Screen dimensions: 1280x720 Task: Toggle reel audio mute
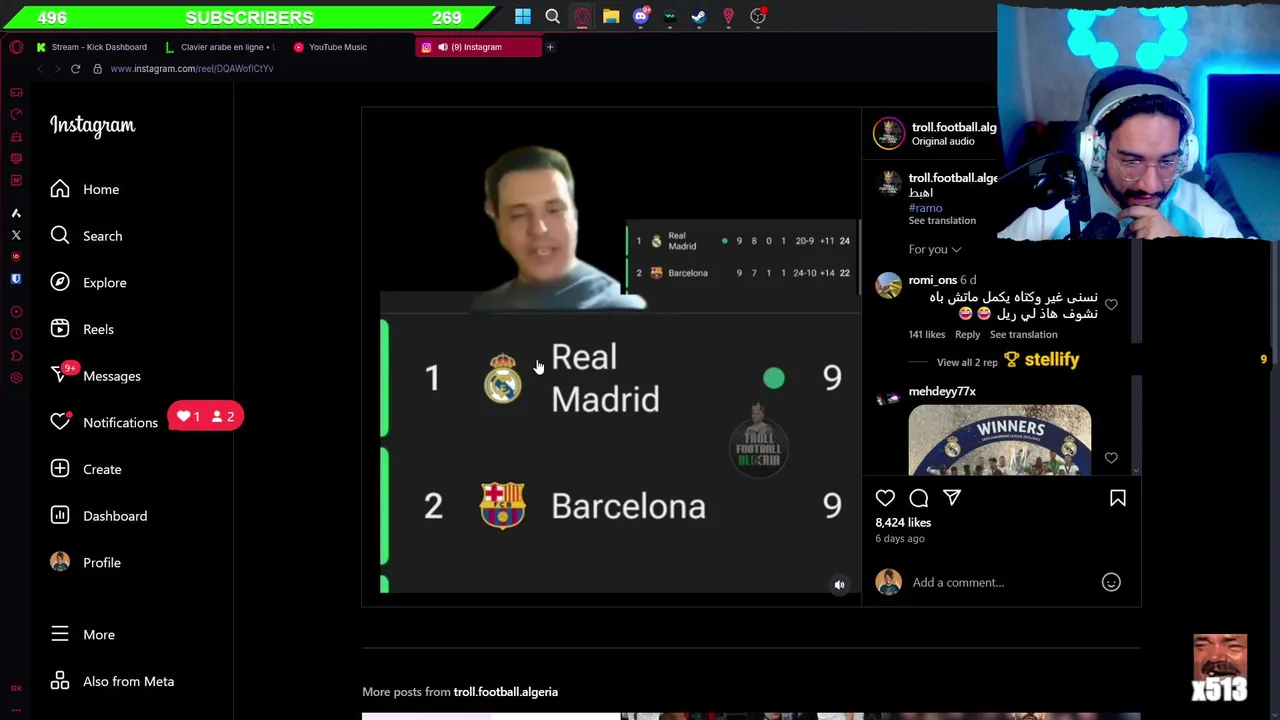pyautogui.click(x=840, y=585)
